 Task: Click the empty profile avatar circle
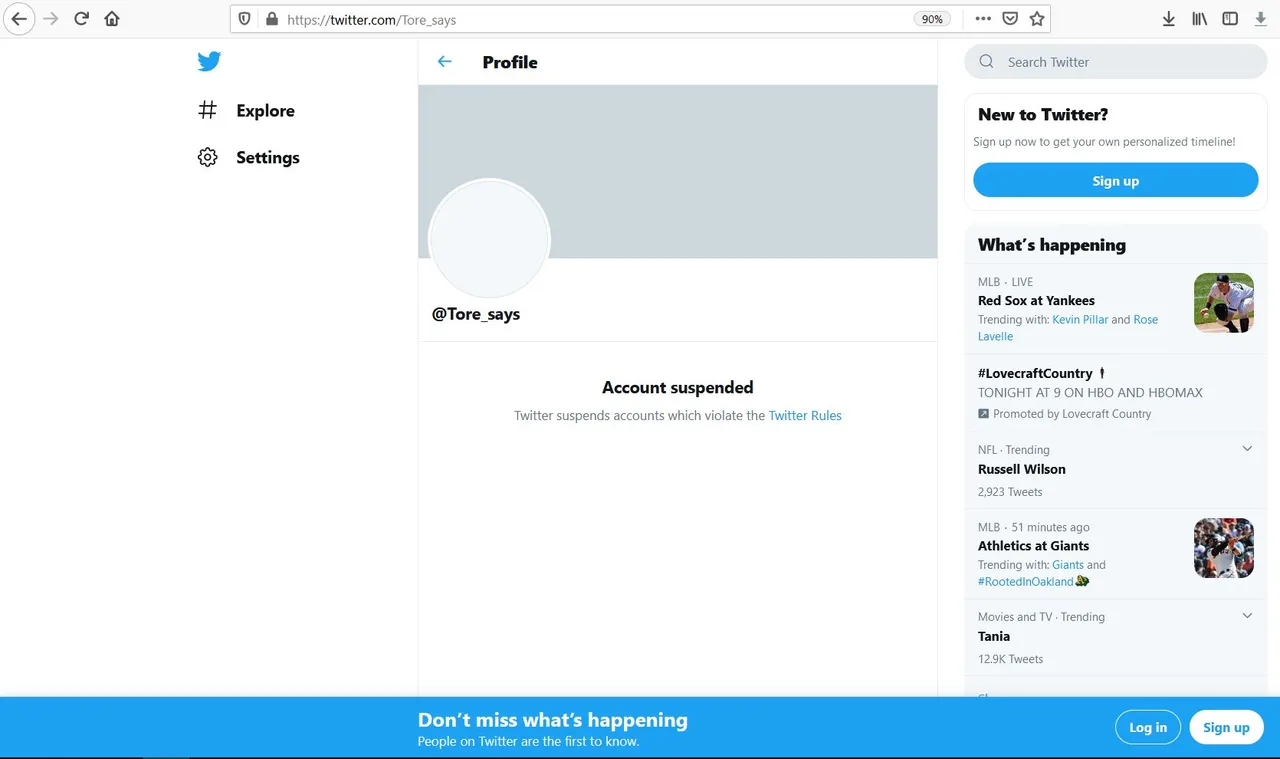(489, 239)
